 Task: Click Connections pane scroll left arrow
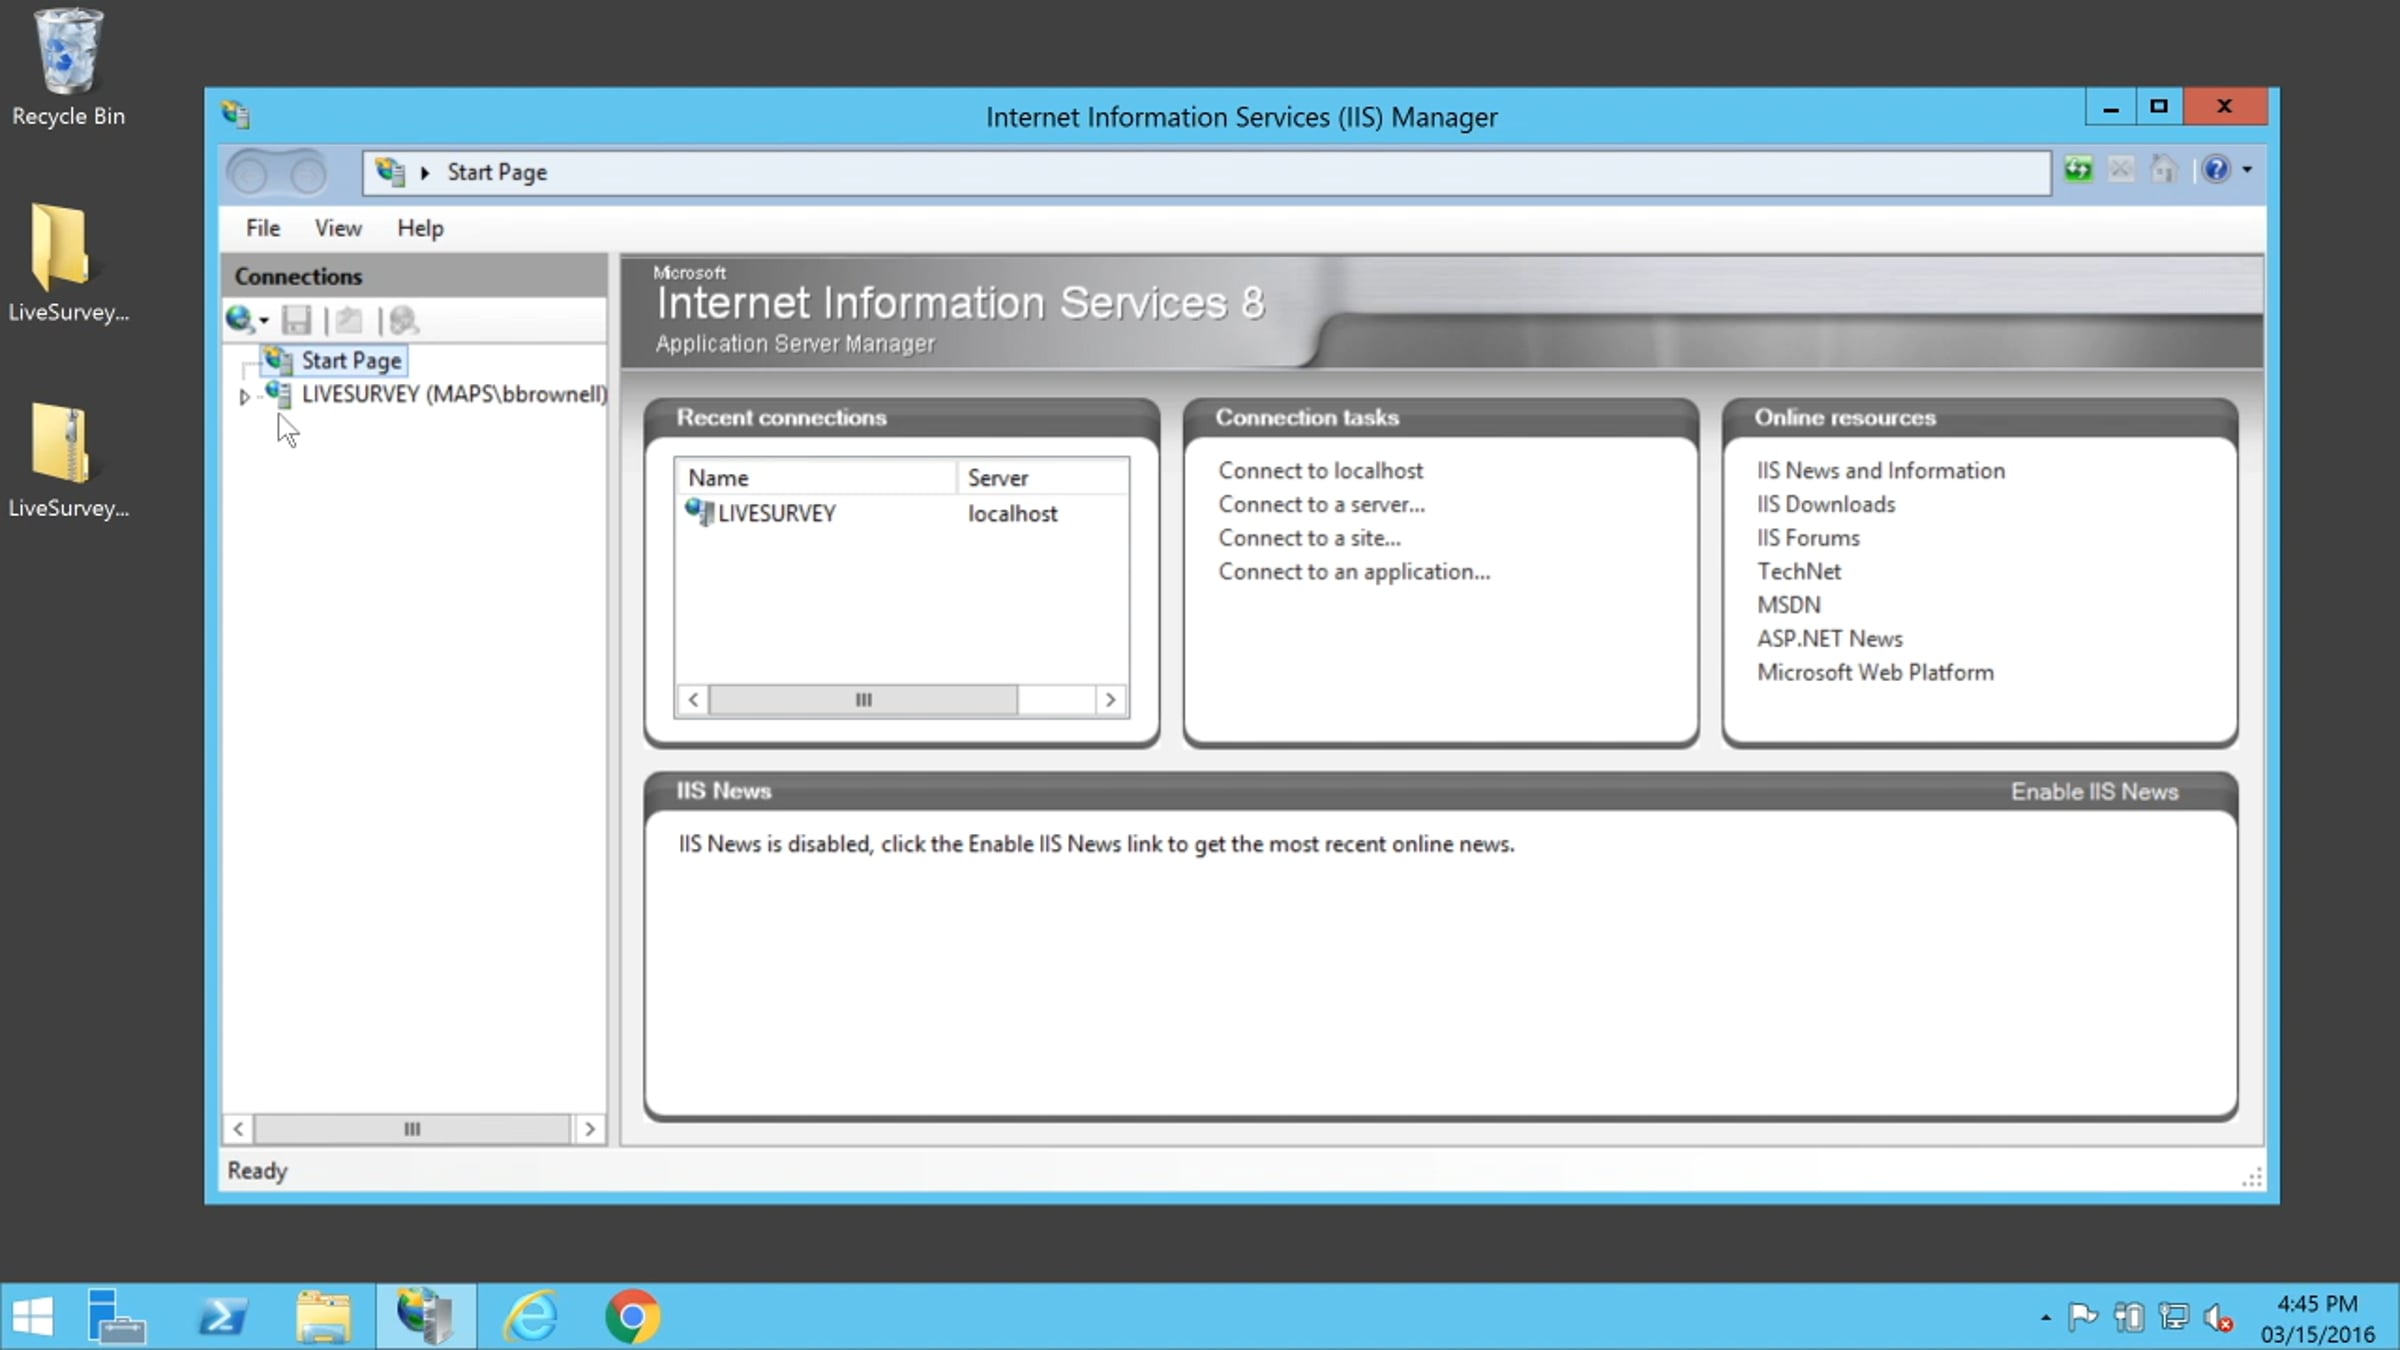coord(238,1129)
